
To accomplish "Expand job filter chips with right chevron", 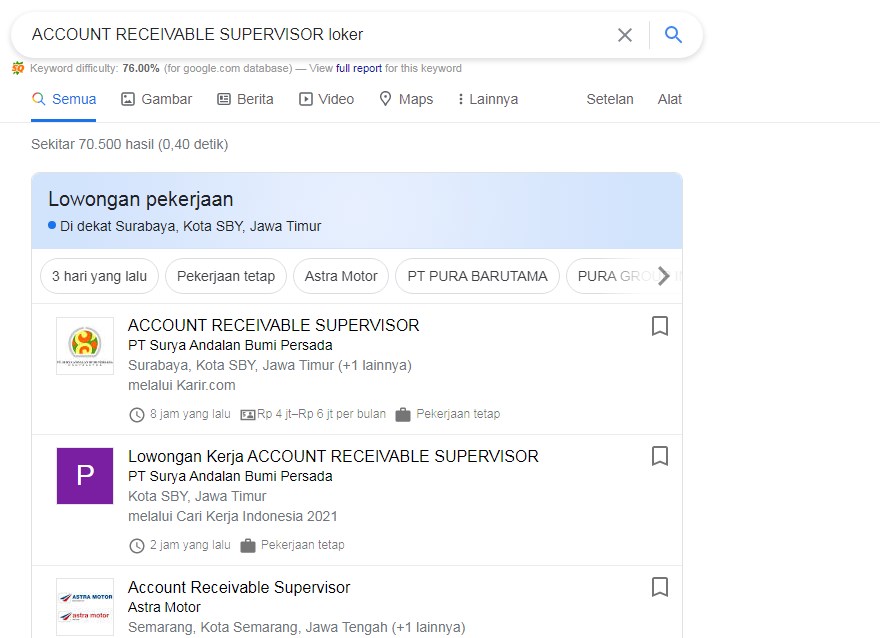I will coord(664,276).
